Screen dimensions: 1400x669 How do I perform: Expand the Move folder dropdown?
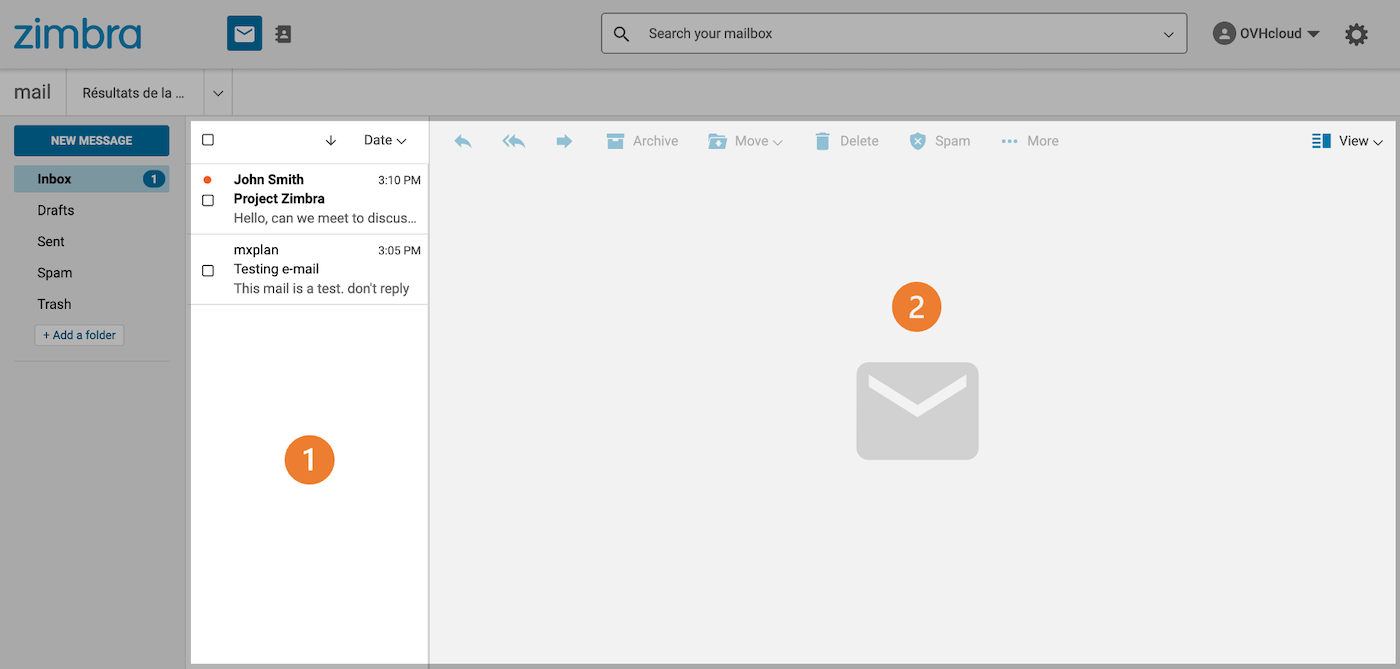pos(745,140)
